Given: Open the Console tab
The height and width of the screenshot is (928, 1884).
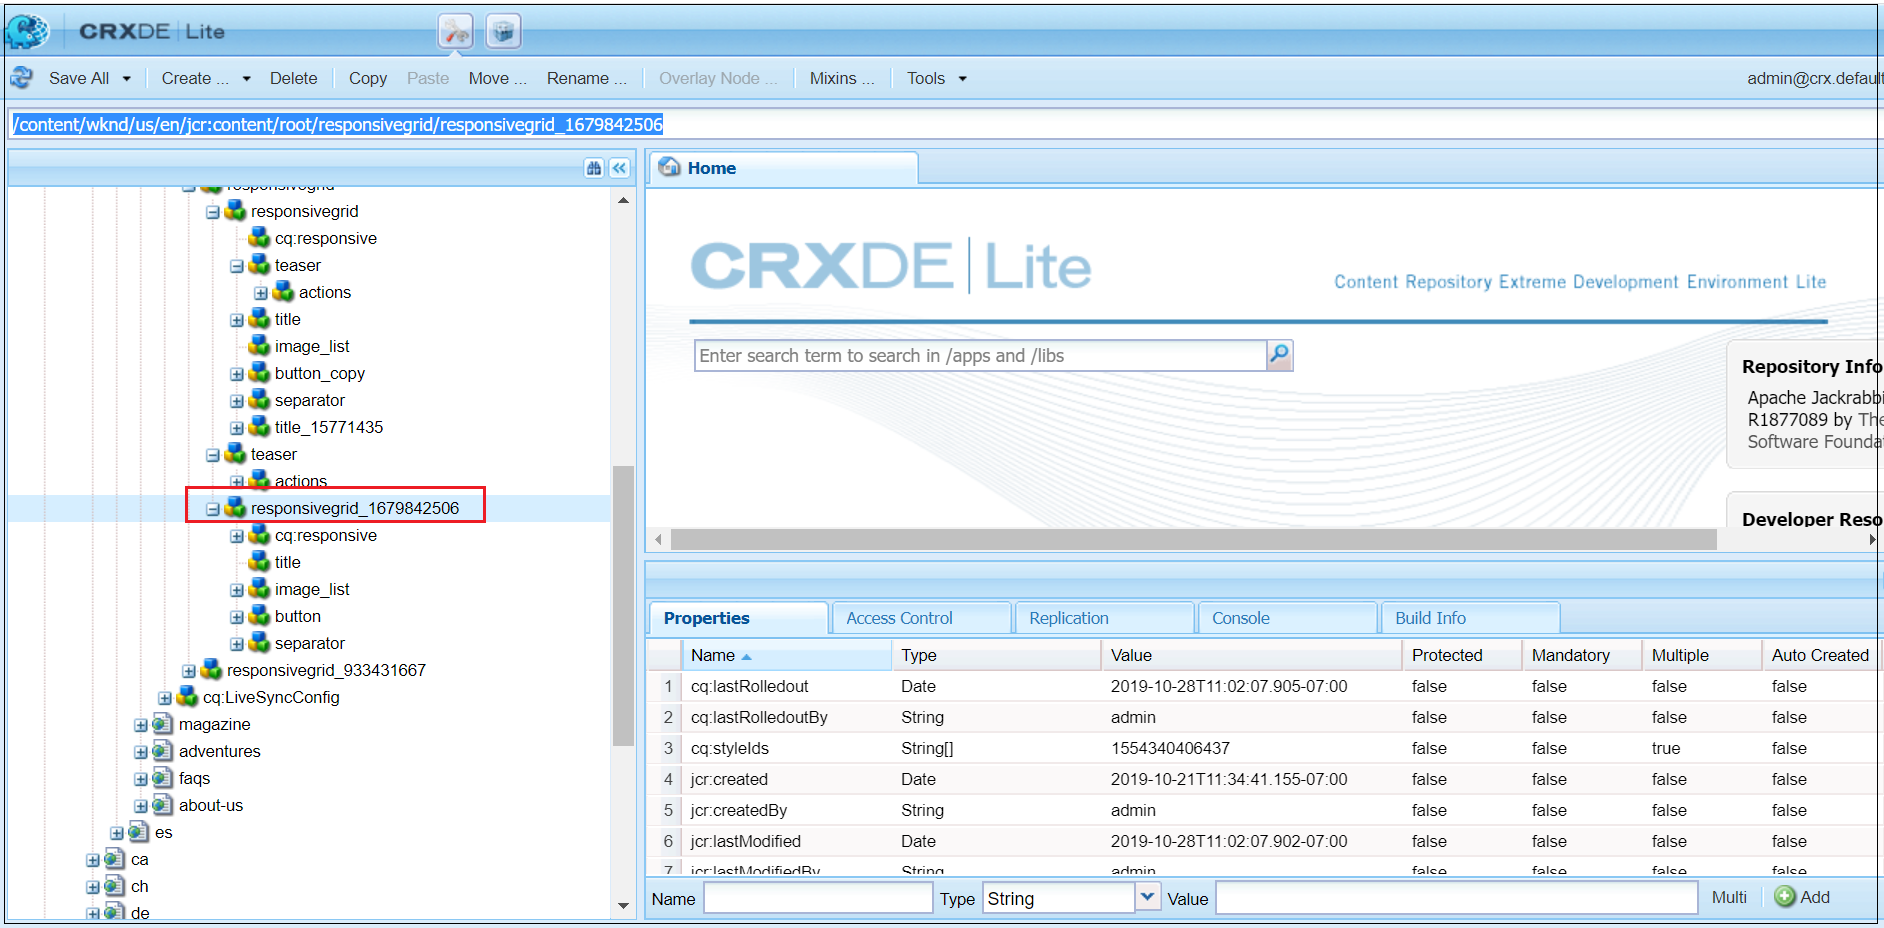Looking at the screenshot, I should pos(1286,618).
